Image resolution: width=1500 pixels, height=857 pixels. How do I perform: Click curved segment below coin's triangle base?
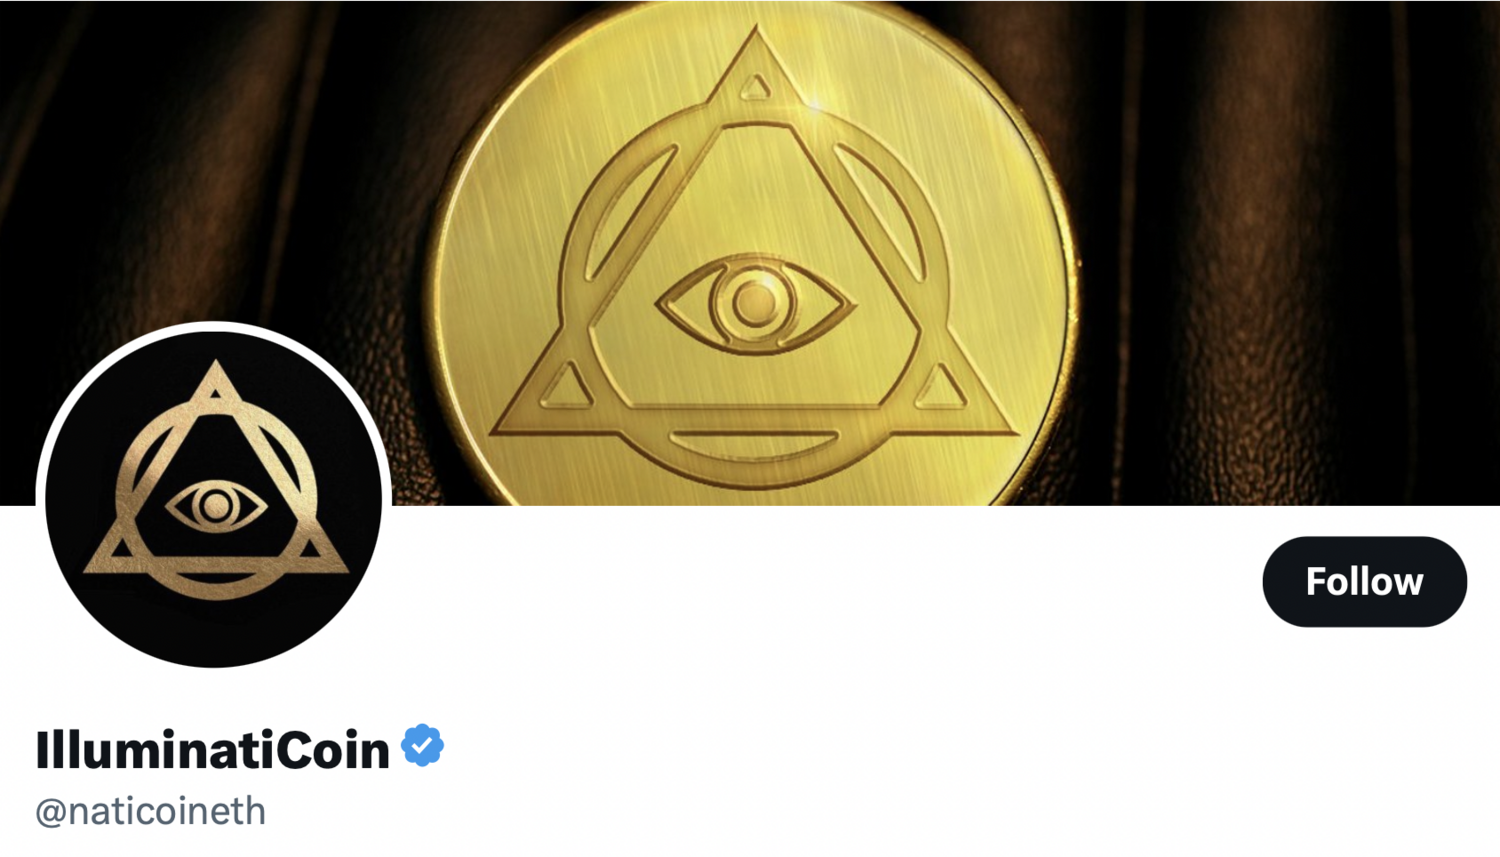[753, 442]
